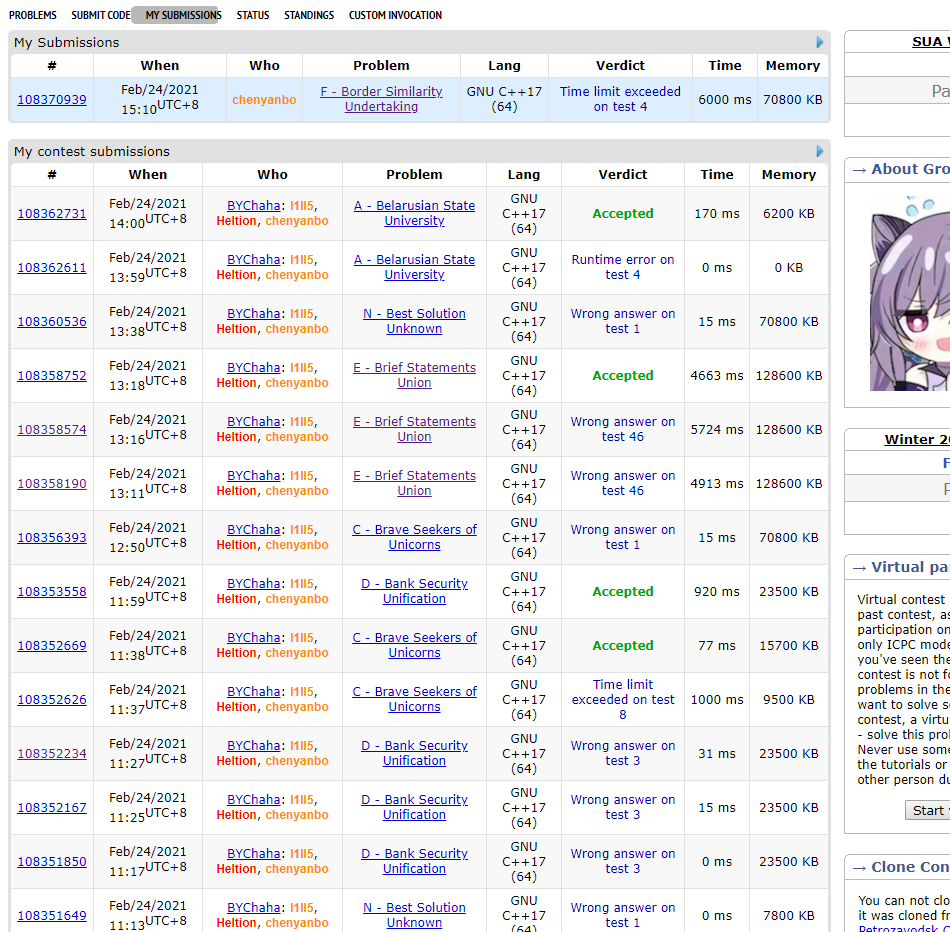The width and height of the screenshot is (950, 932).
Task: Switch to the SUBMIT CODE tab
Action: 100,15
